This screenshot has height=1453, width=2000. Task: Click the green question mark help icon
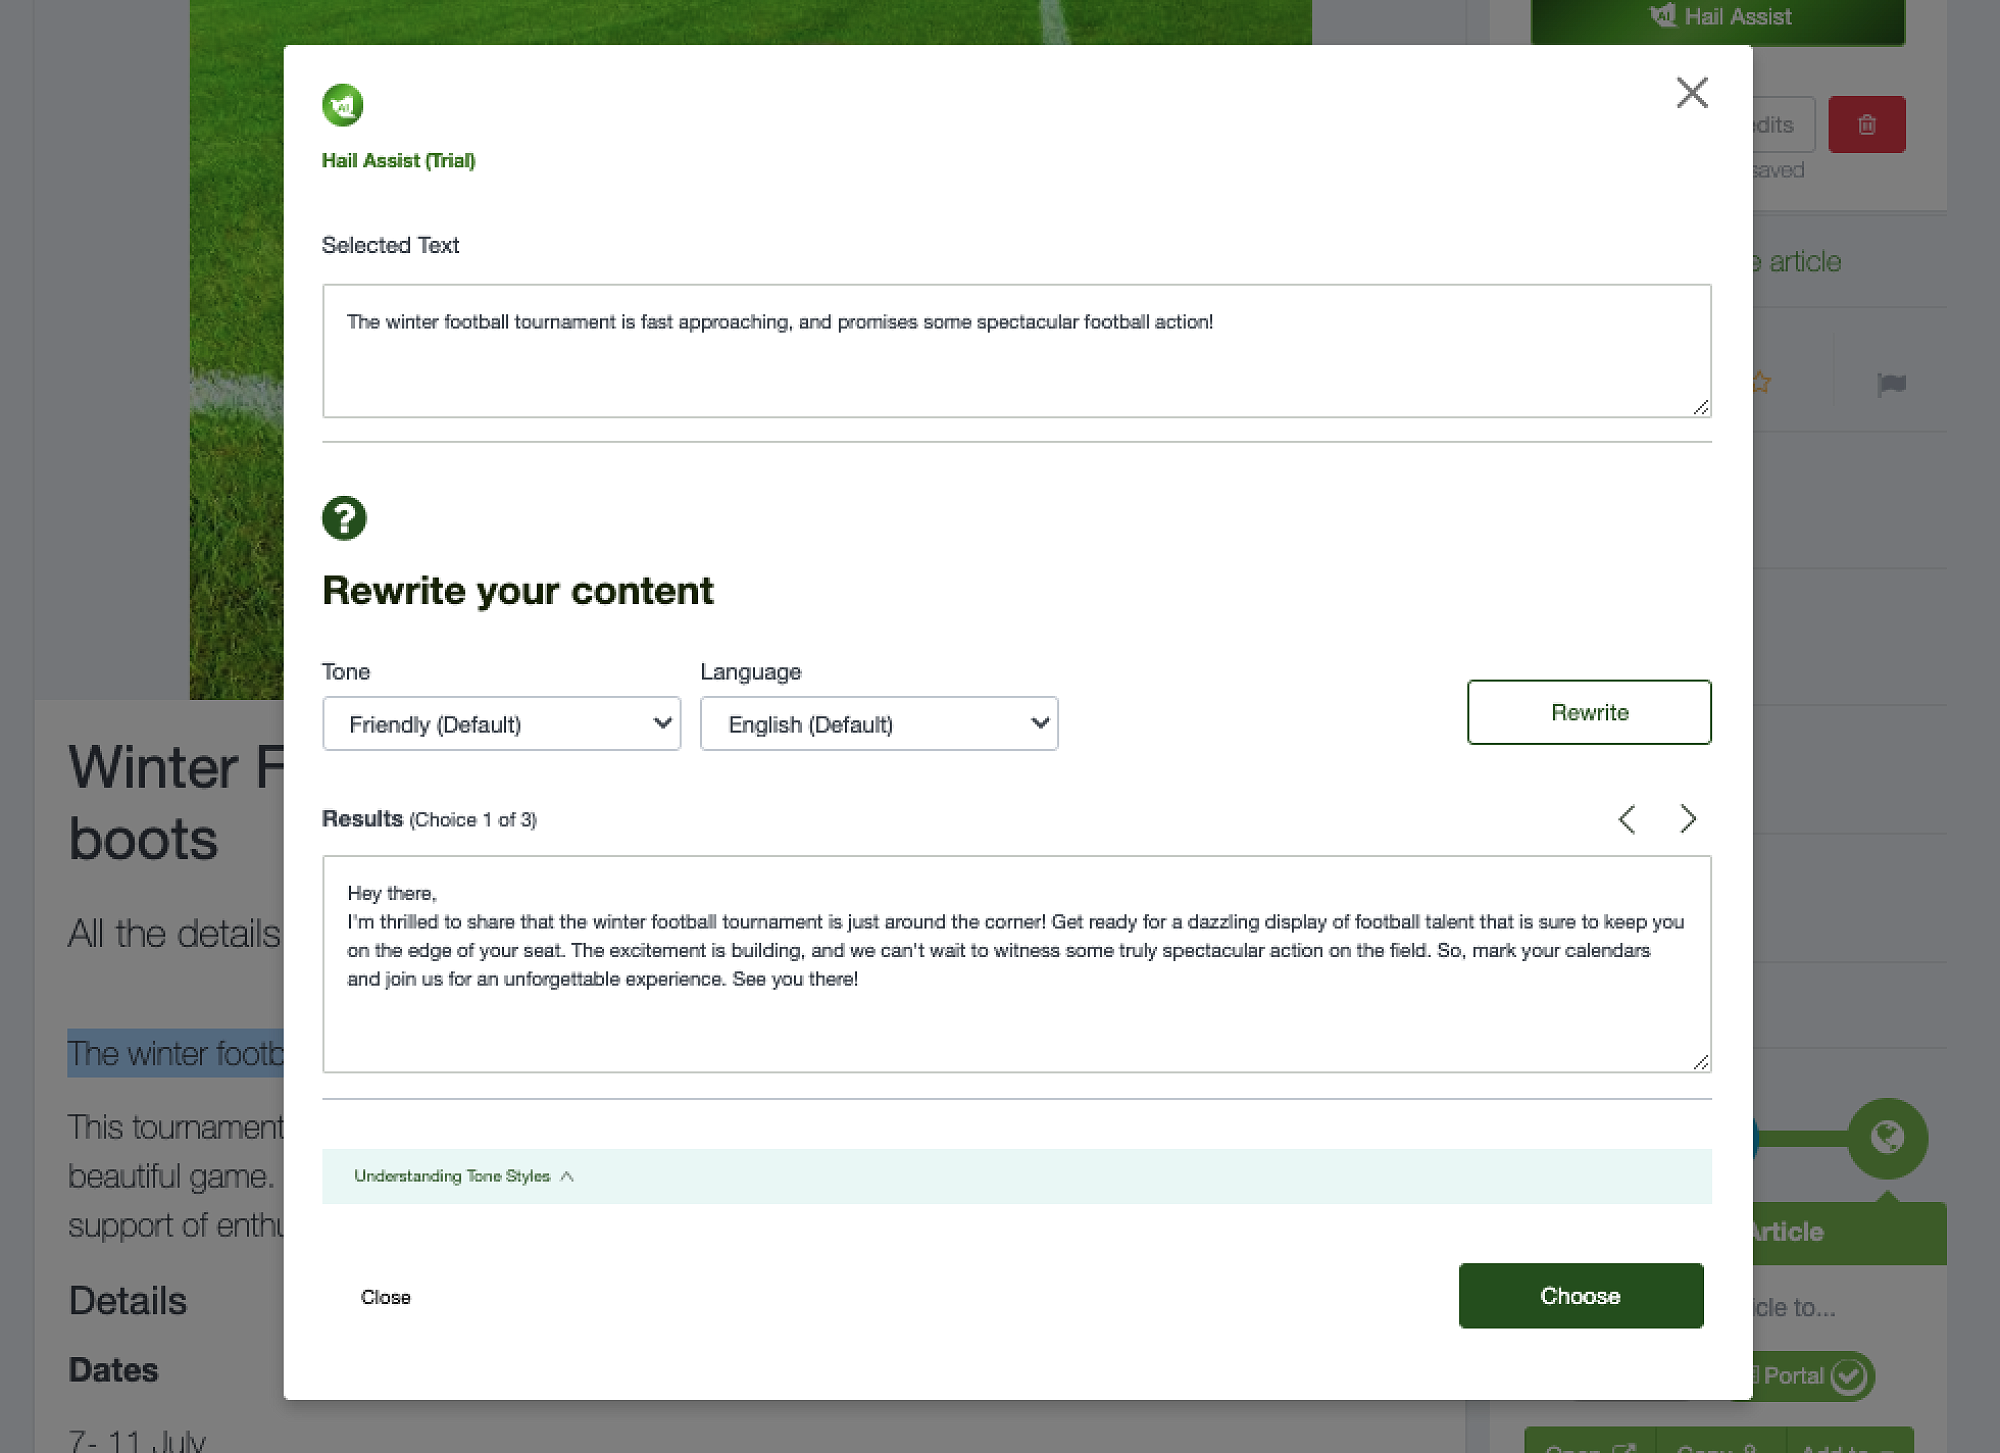coord(344,518)
